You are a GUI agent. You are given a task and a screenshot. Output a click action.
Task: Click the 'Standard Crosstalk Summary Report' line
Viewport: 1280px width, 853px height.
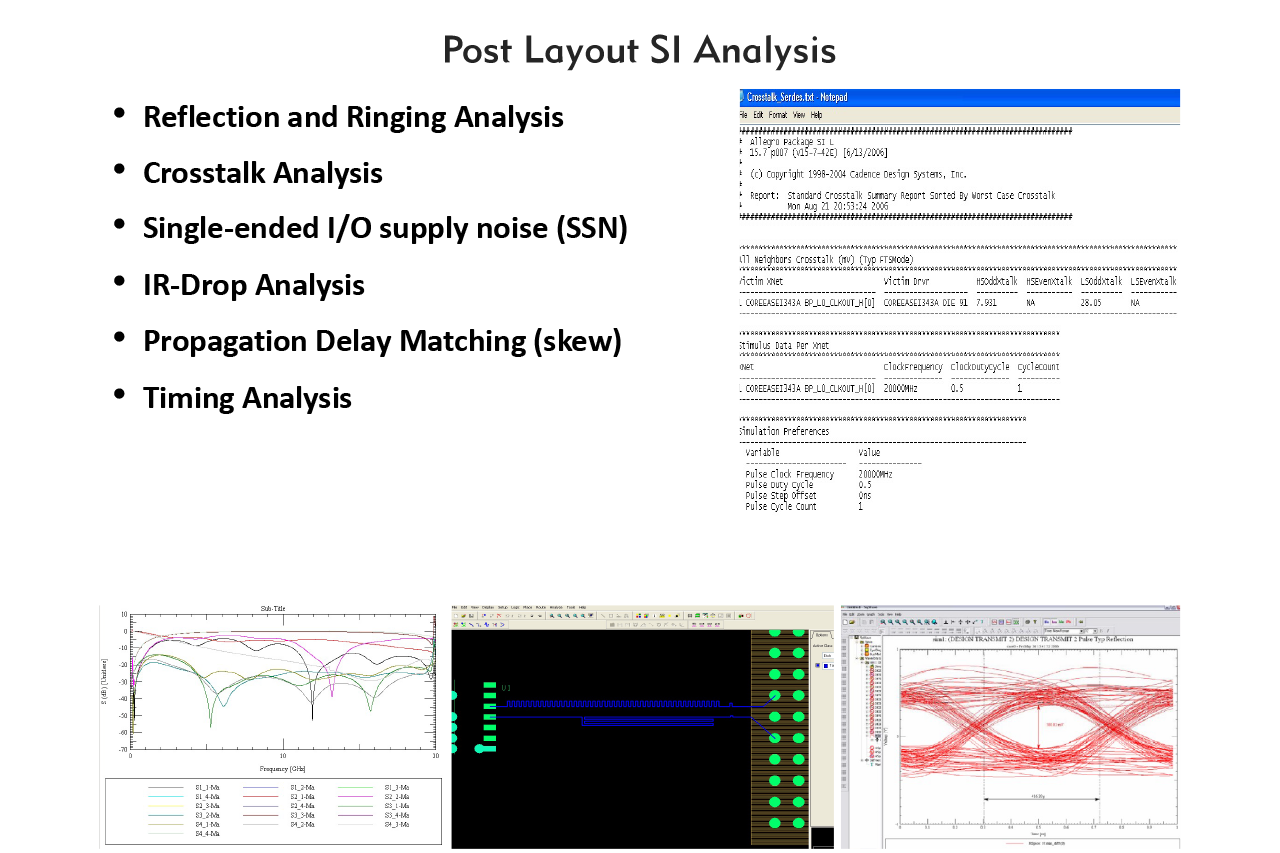[x=902, y=196]
